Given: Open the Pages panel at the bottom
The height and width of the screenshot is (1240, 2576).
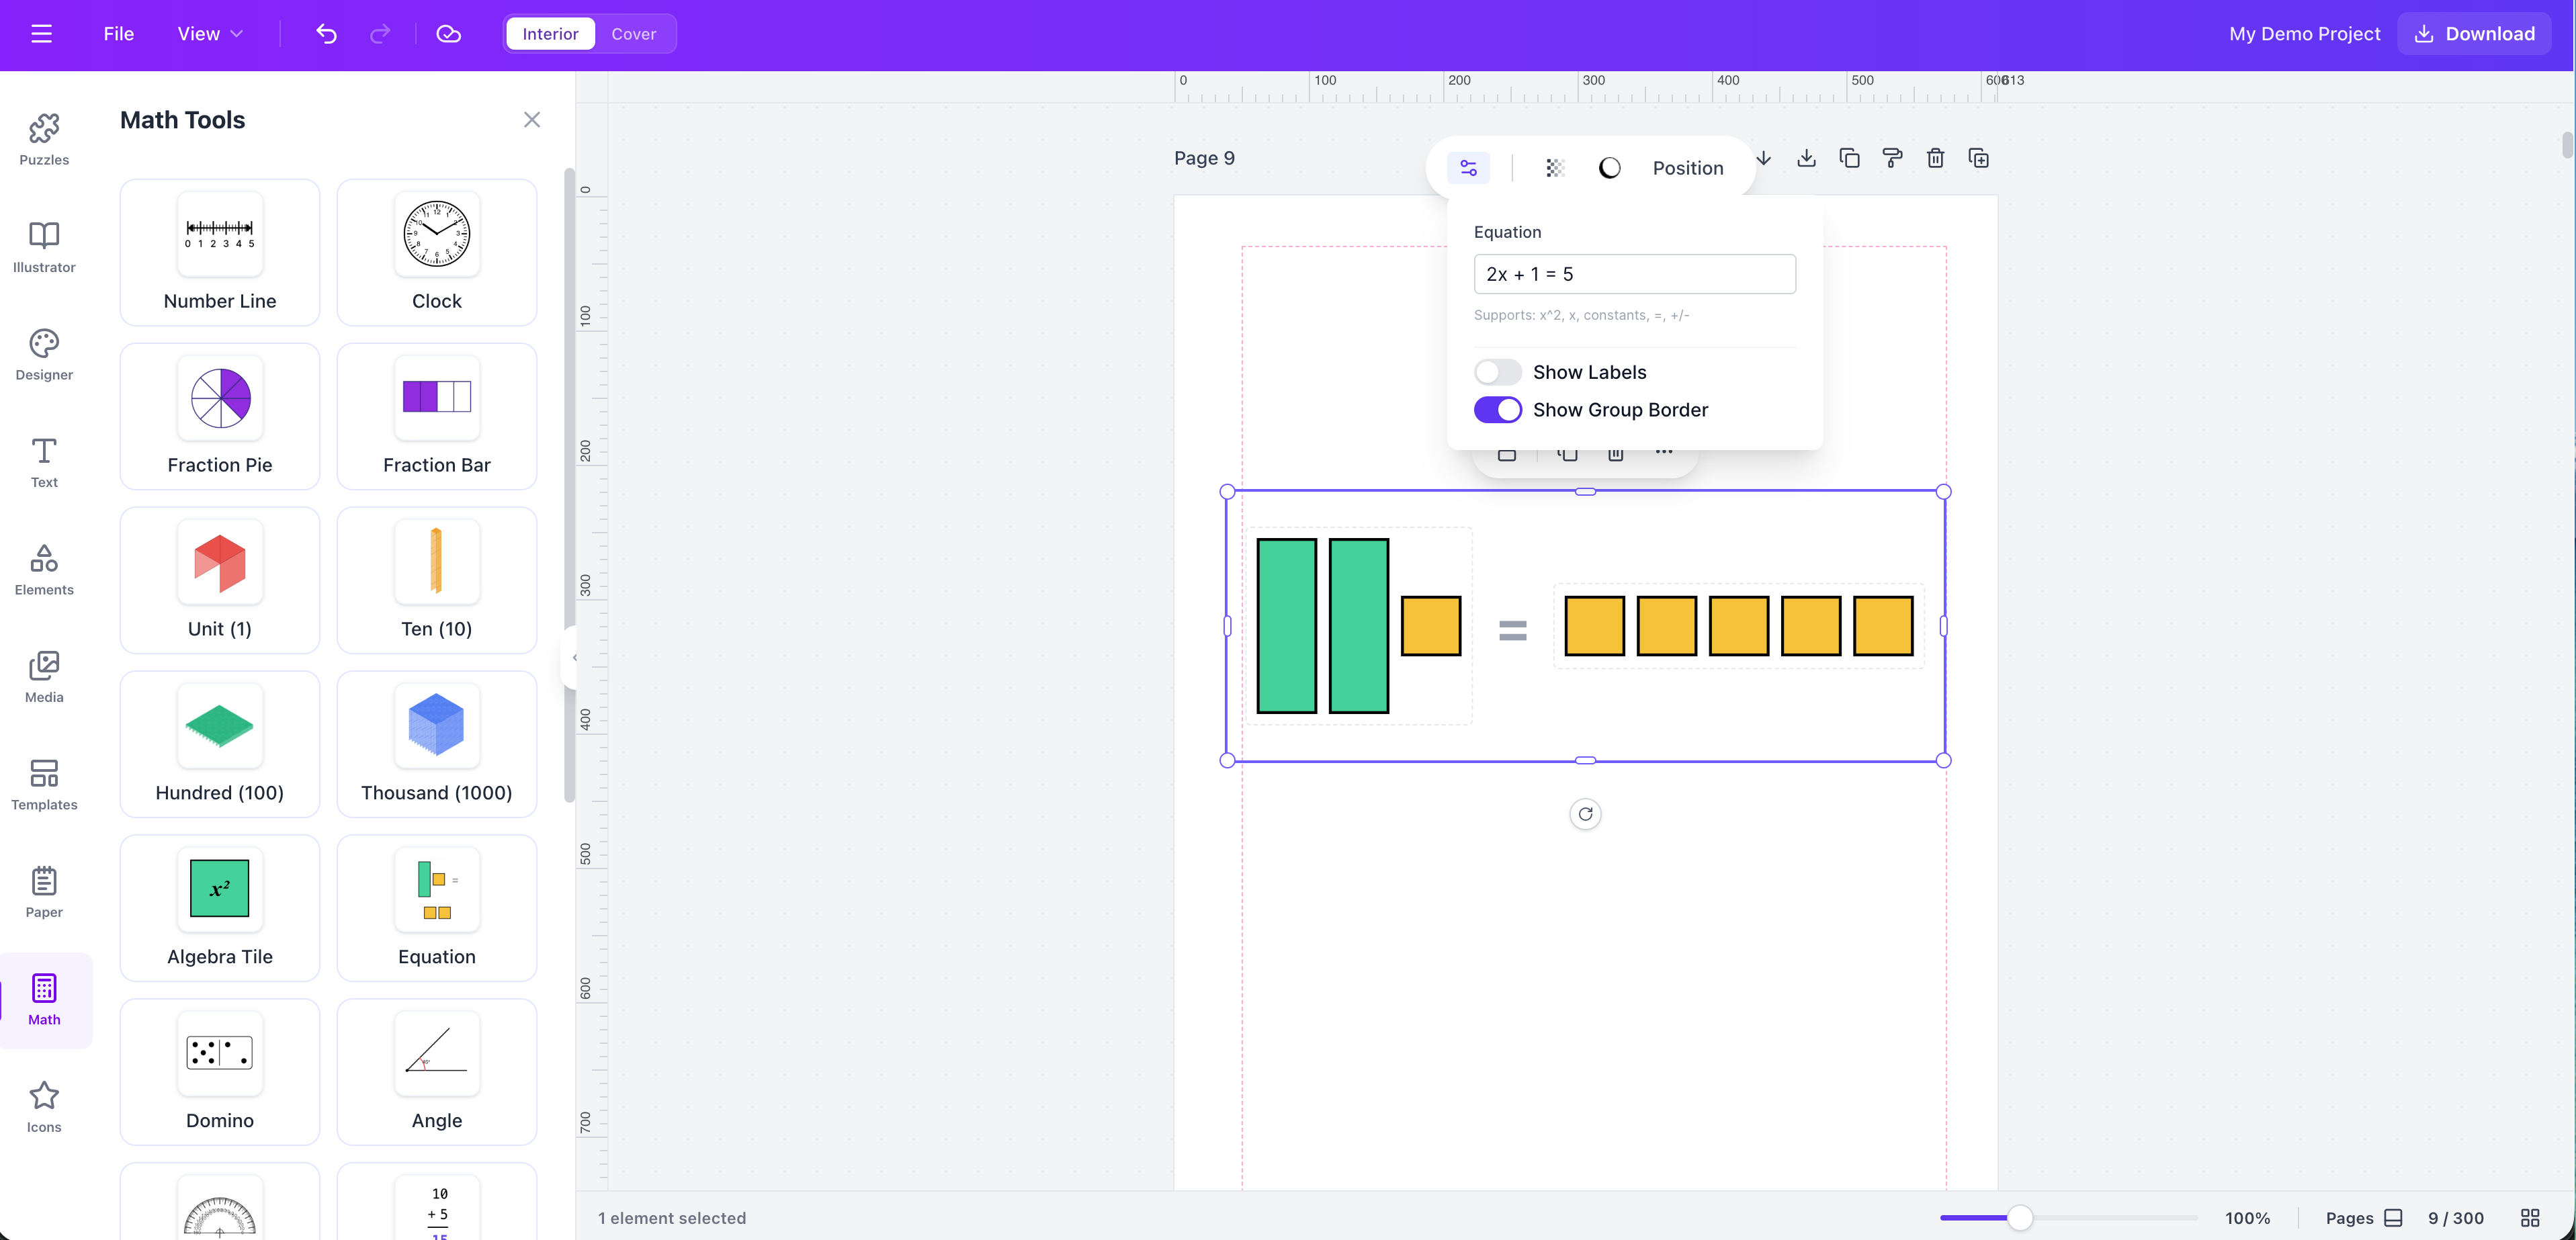Looking at the screenshot, I should pyautogui.click(x=2364, y=1218).
